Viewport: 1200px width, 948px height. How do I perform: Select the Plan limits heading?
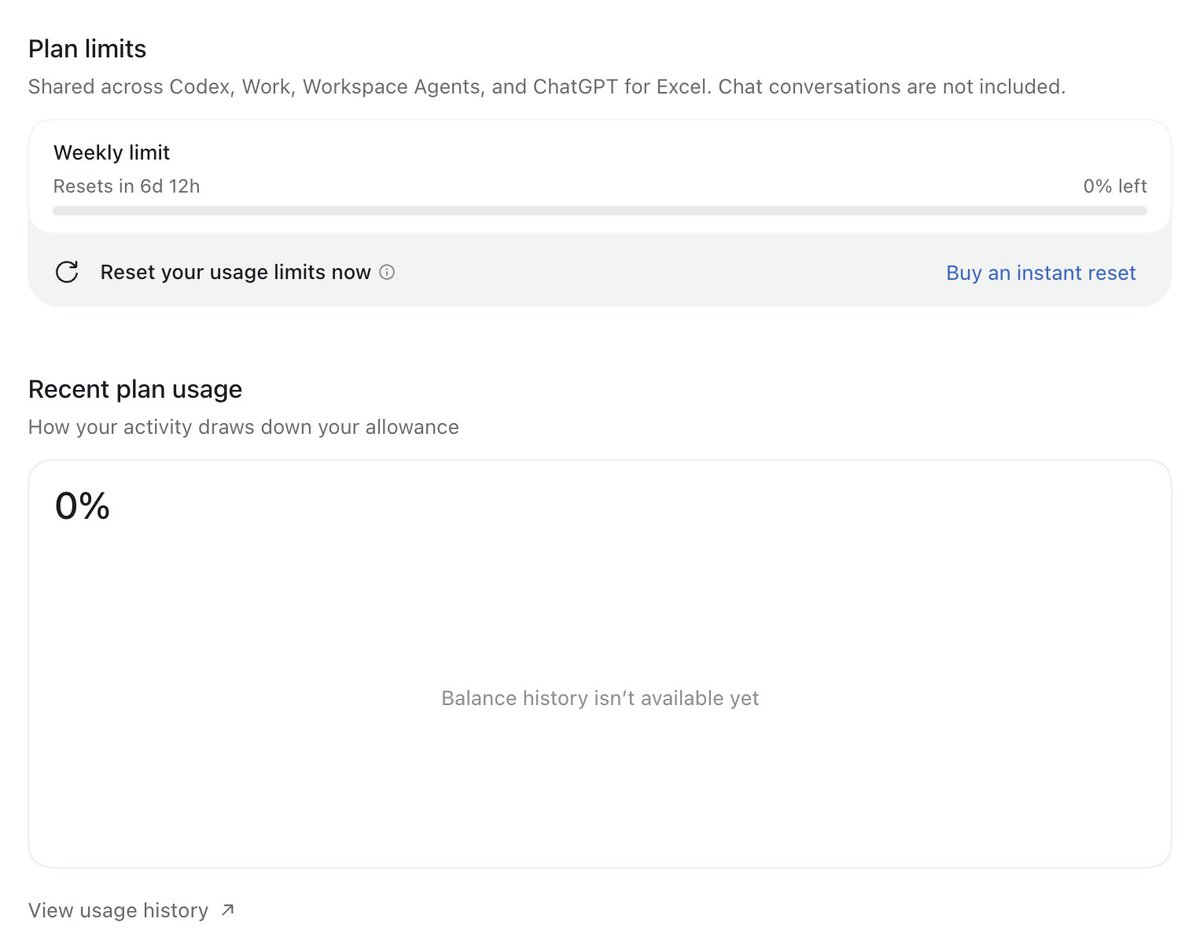[x=87, y=49]
